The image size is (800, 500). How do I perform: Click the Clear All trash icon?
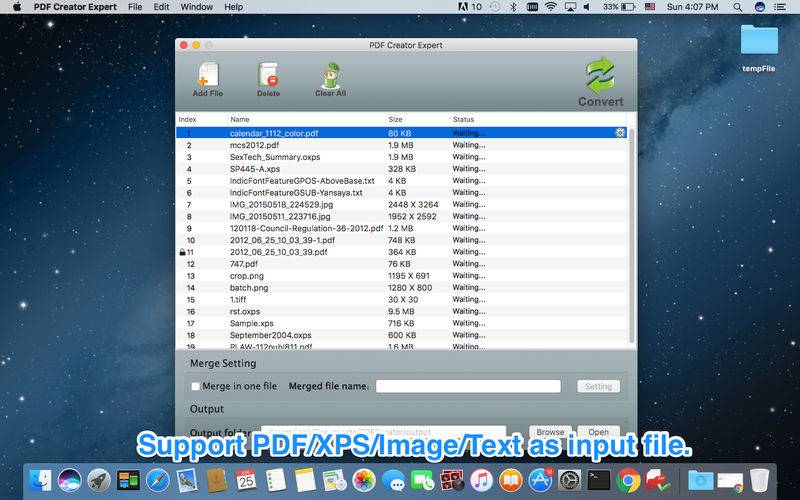tap(331, 76)
